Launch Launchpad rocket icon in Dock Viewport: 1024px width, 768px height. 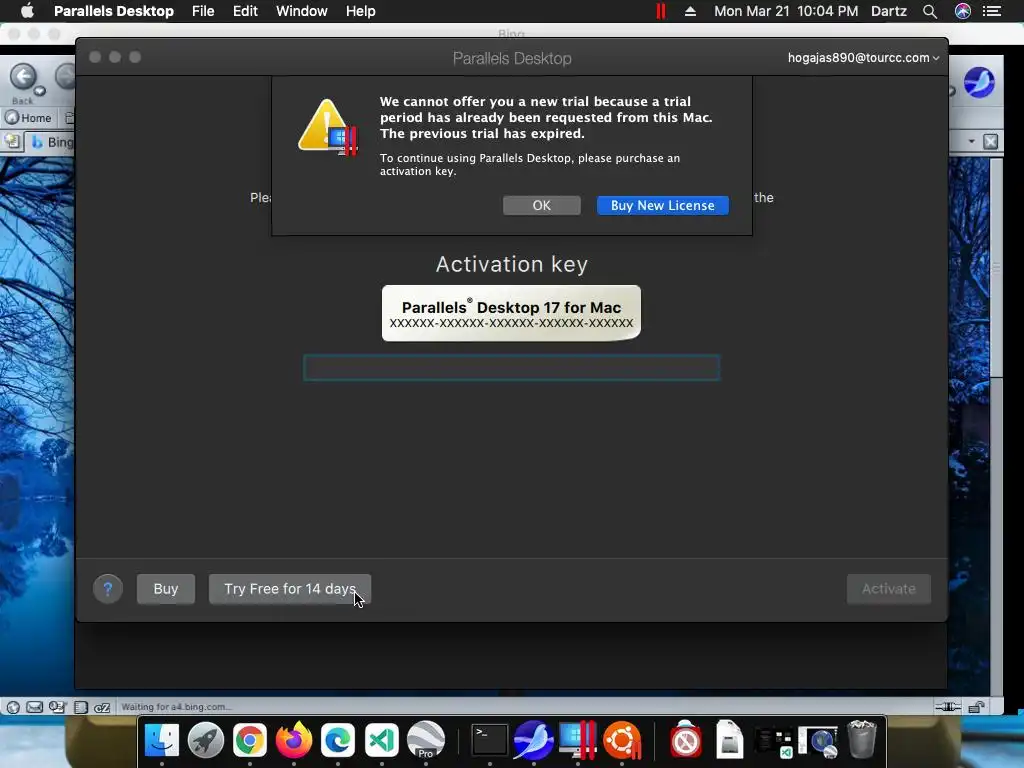coord(206,741)
